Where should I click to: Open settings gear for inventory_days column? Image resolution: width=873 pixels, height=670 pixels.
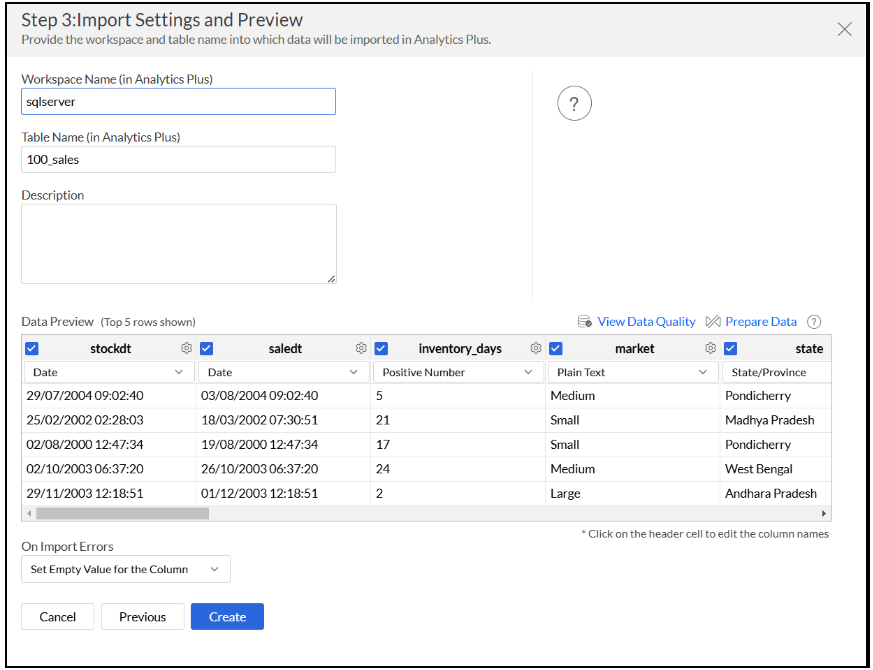pos(536,348)
